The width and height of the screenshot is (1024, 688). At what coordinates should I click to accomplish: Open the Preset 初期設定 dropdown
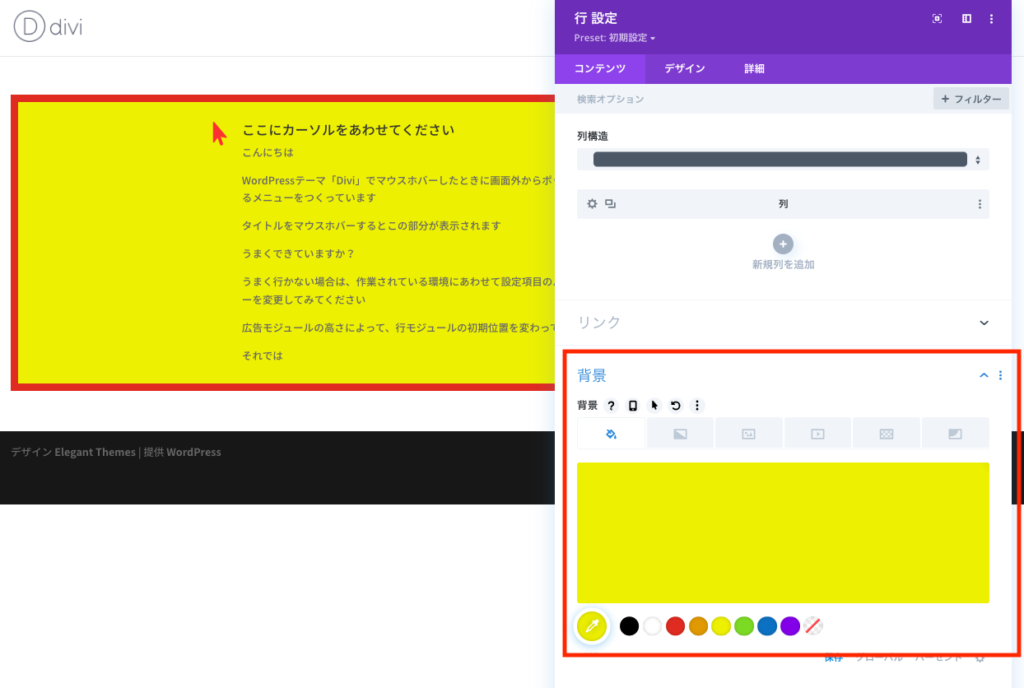[615, 38]
